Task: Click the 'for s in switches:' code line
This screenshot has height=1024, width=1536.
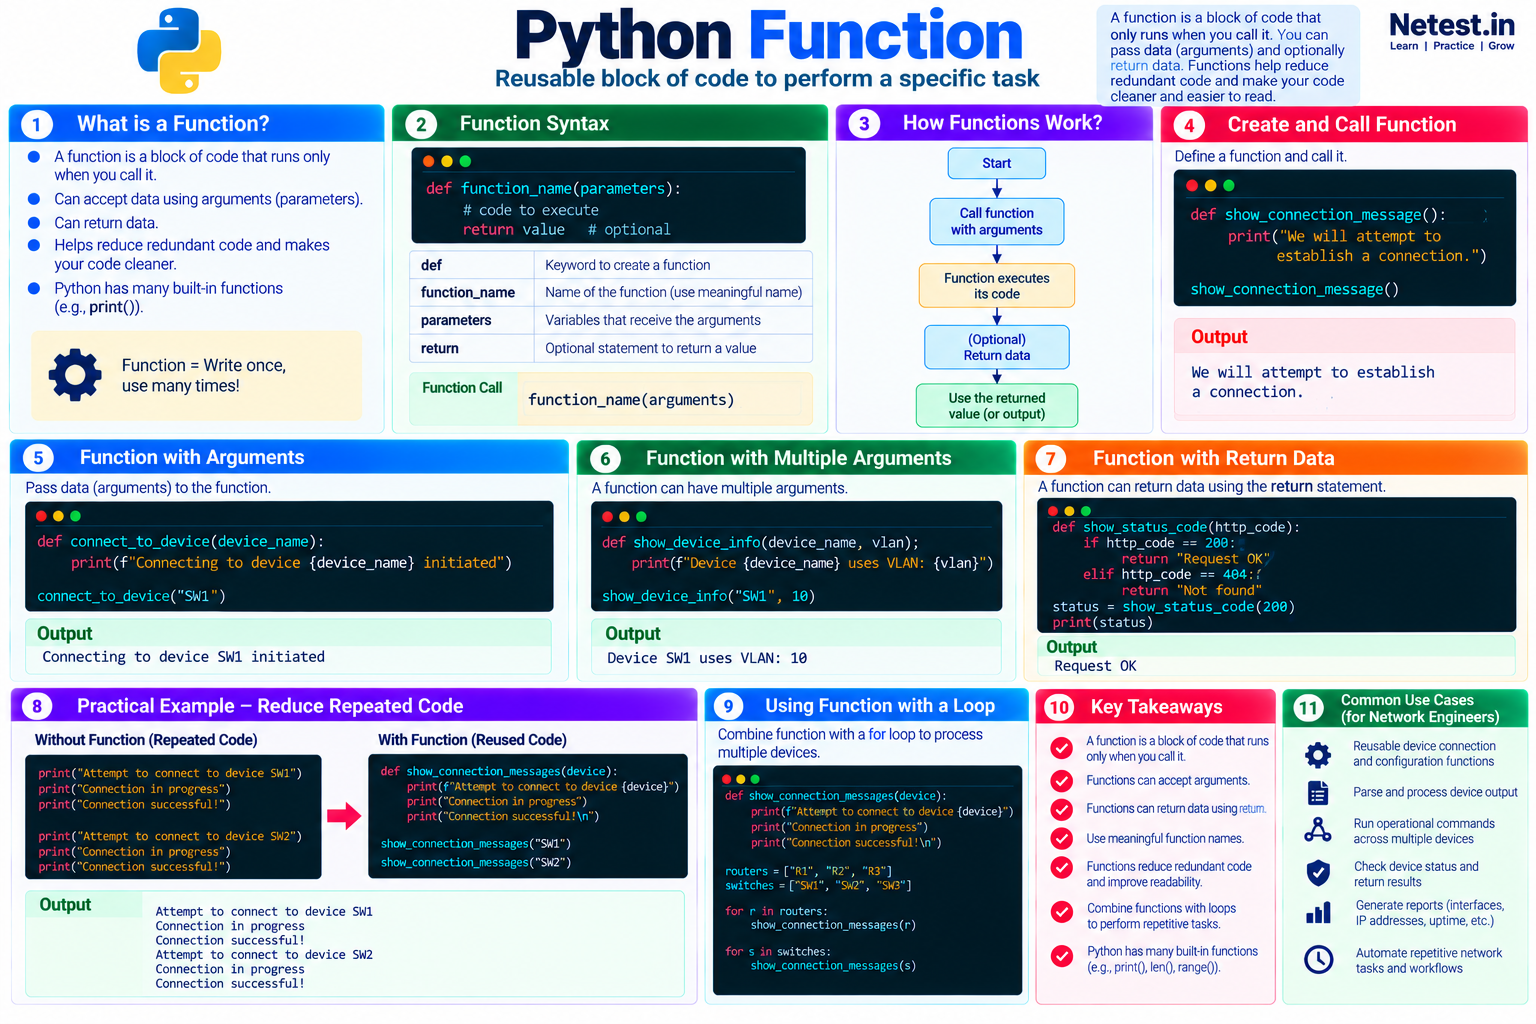Action: click(x=776, y=952)
